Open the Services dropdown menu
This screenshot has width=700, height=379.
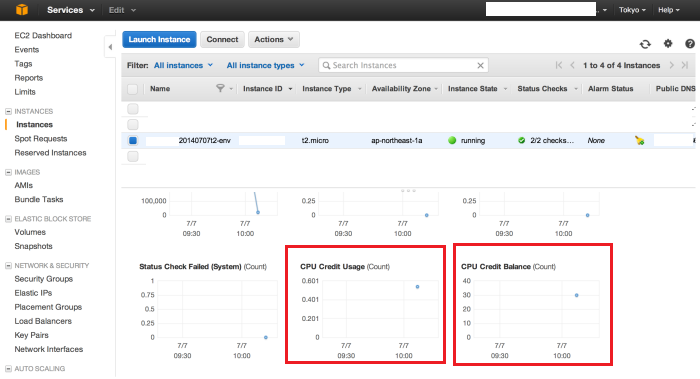click(x=71, y=10)
